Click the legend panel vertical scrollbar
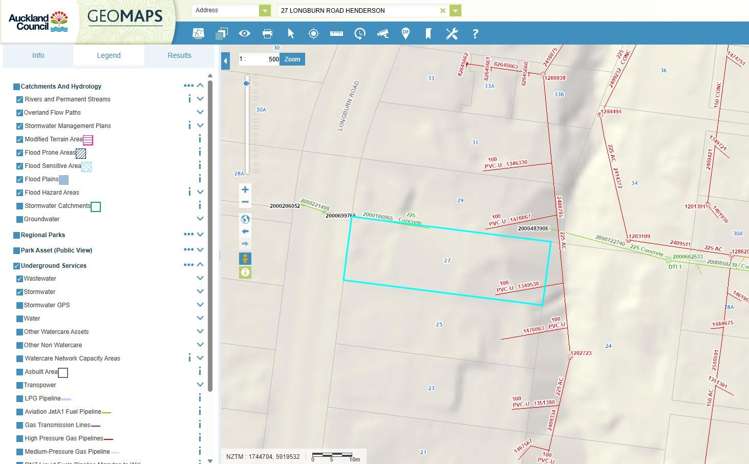Viewport: 749px width, 464px height. click(x=210, y=236)
